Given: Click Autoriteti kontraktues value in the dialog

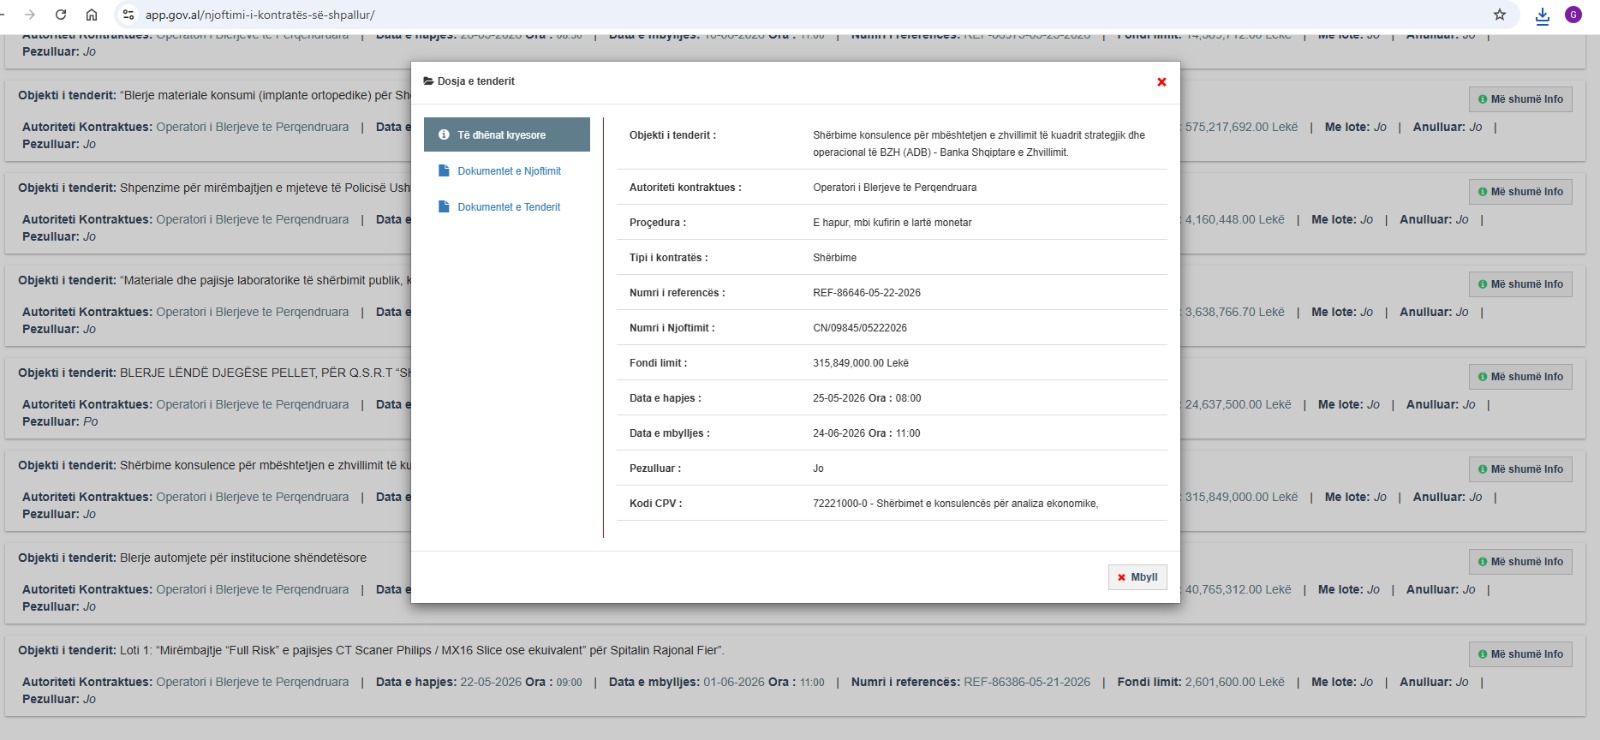Looking at the screenshot, I should 895,188.
